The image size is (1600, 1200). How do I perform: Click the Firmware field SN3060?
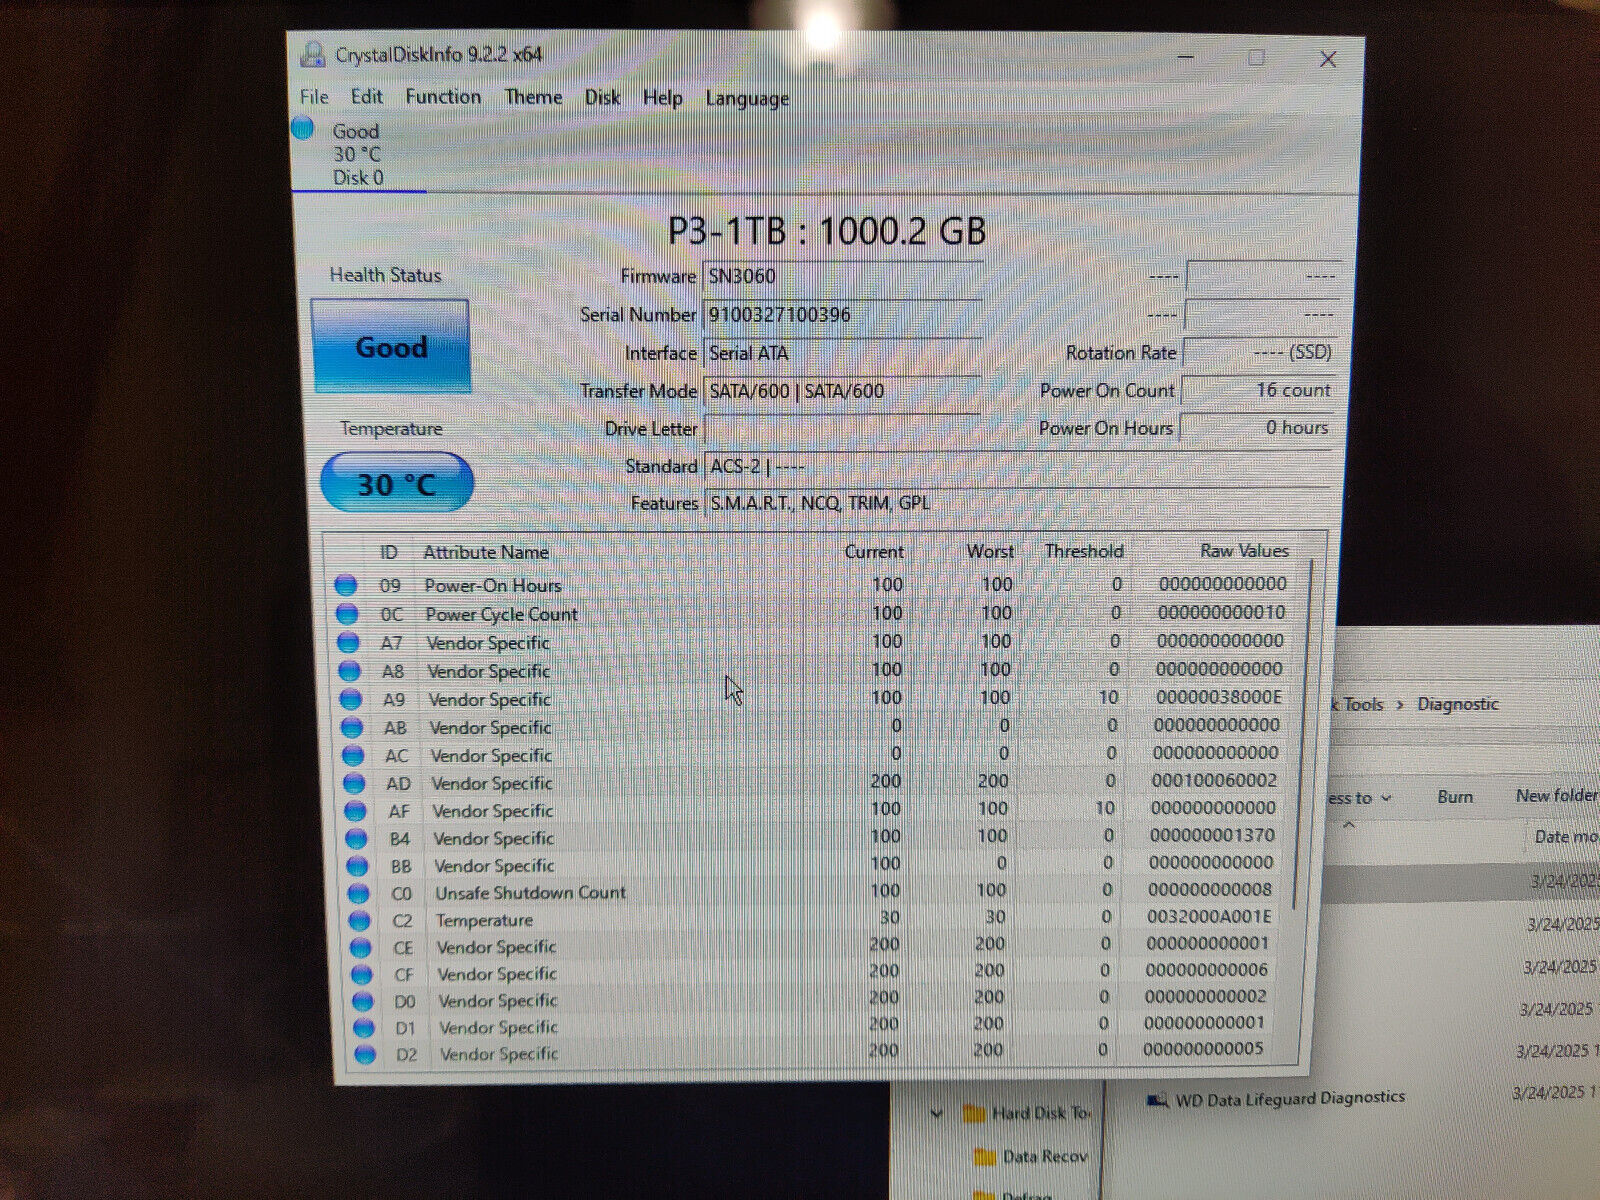[x=842, y=276]
